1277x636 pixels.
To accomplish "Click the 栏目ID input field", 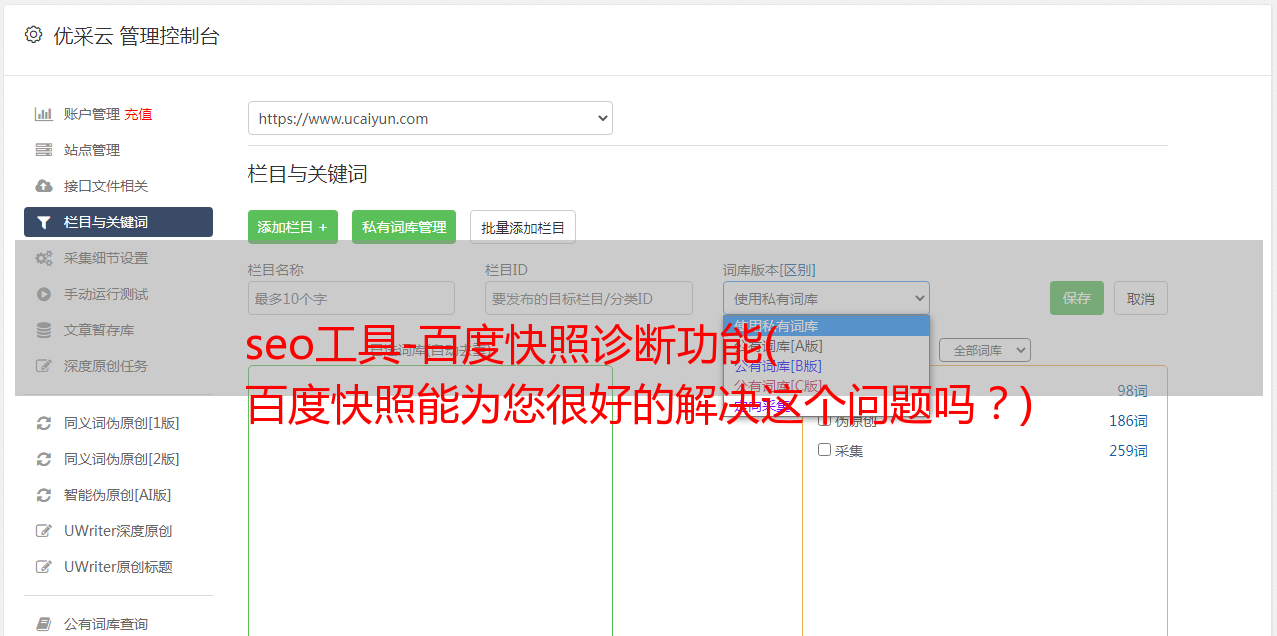I will 589,298.
